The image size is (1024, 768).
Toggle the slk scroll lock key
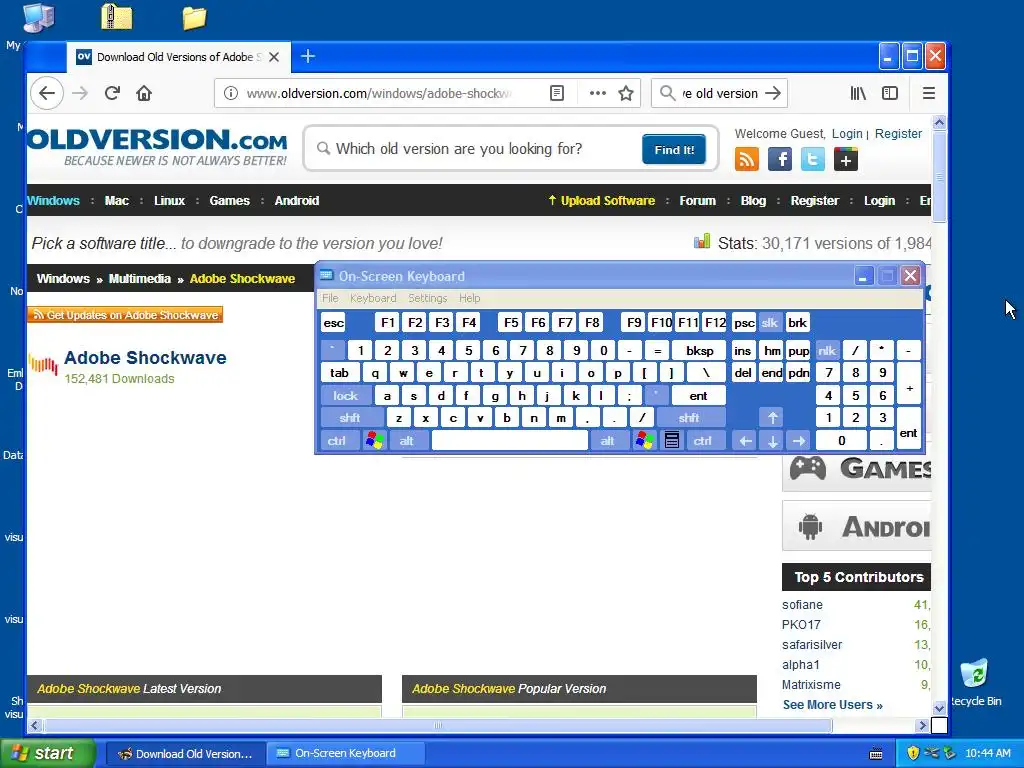click(x=770, y=323)
